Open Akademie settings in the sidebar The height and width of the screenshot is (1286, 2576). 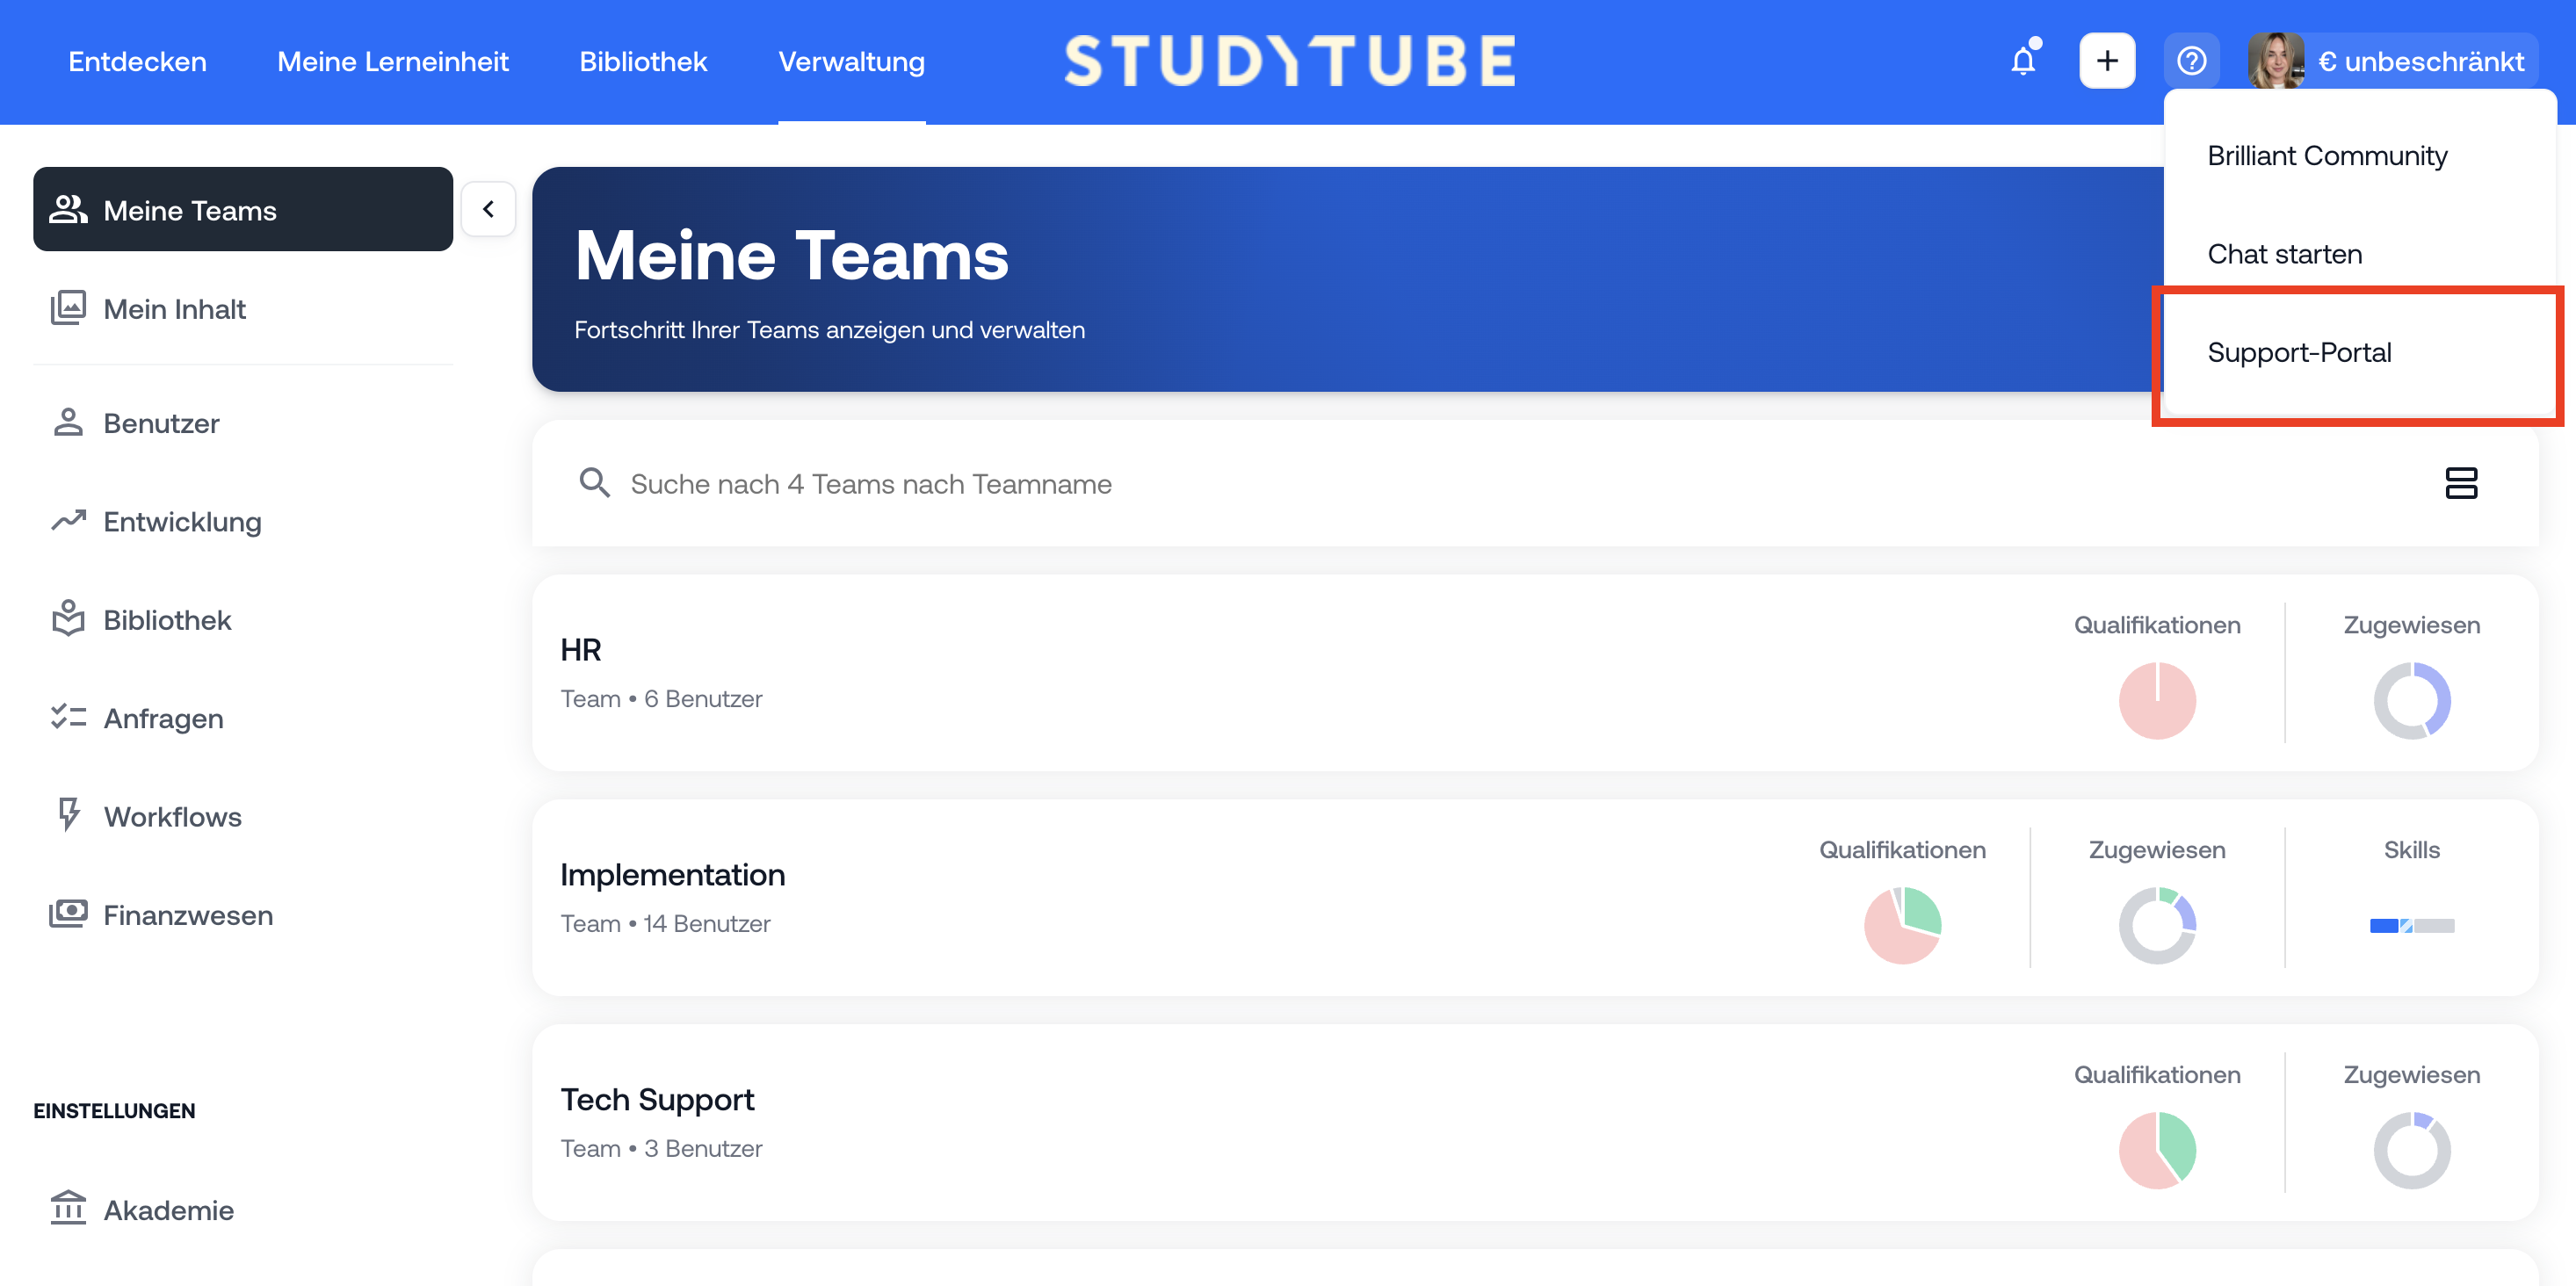point(243,1209)
